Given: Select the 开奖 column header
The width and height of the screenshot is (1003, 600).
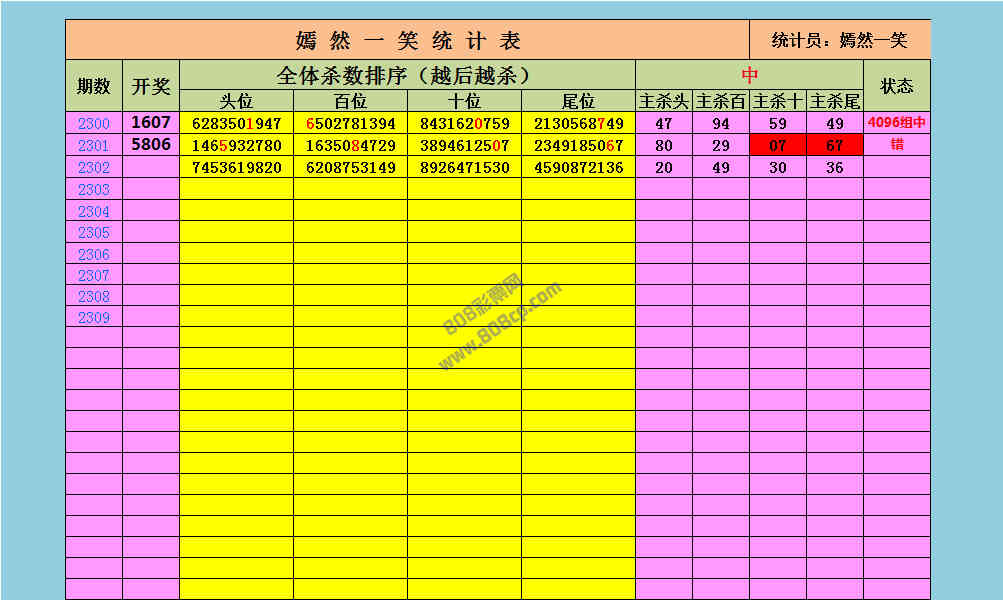Looking at the screenshot, I should (x=151, y=86).
